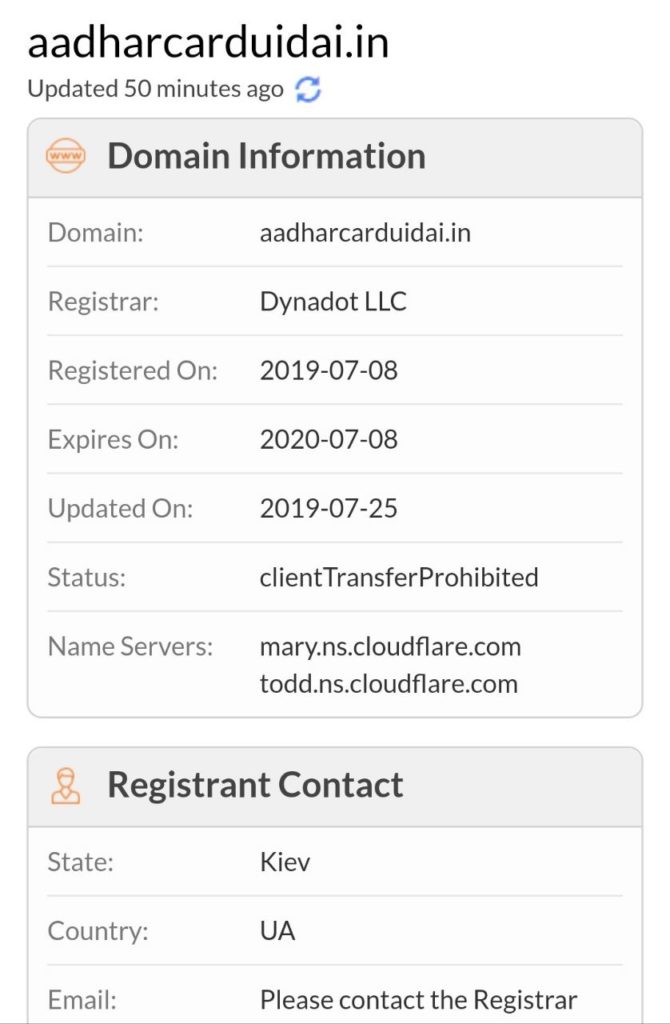Screen dimensions: 670x1024
Task: Click updated date 2019-07-25
Action: pos(328,508)
